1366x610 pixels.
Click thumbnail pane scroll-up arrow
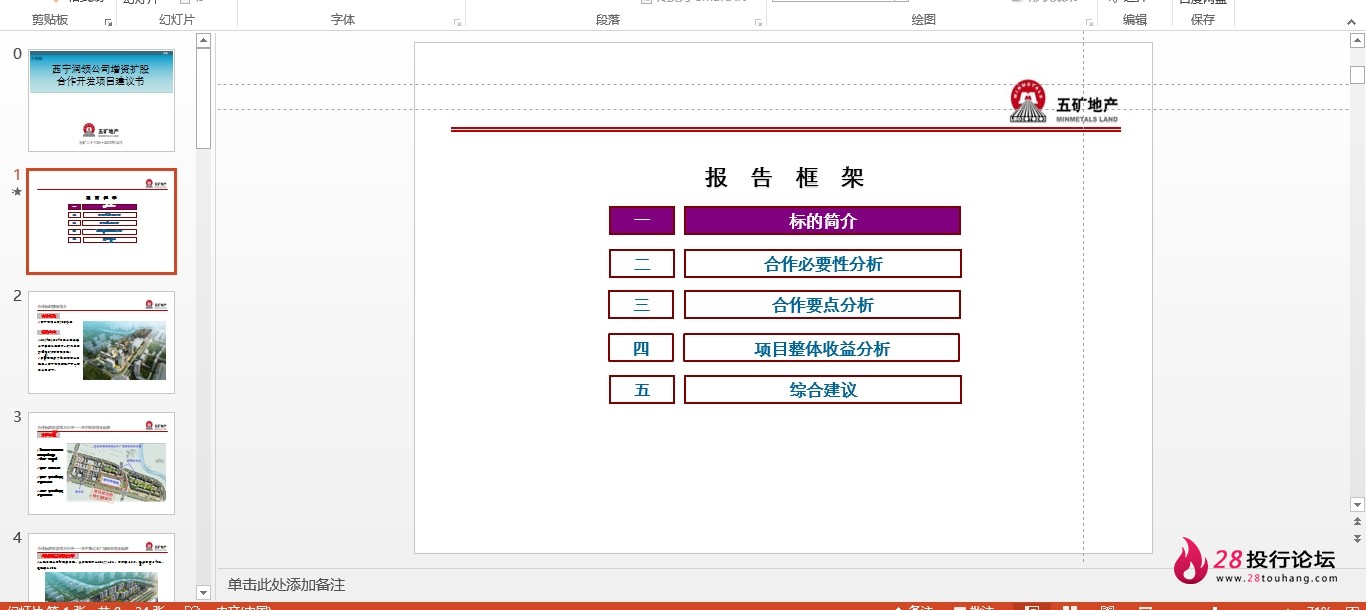coord(203,41)
